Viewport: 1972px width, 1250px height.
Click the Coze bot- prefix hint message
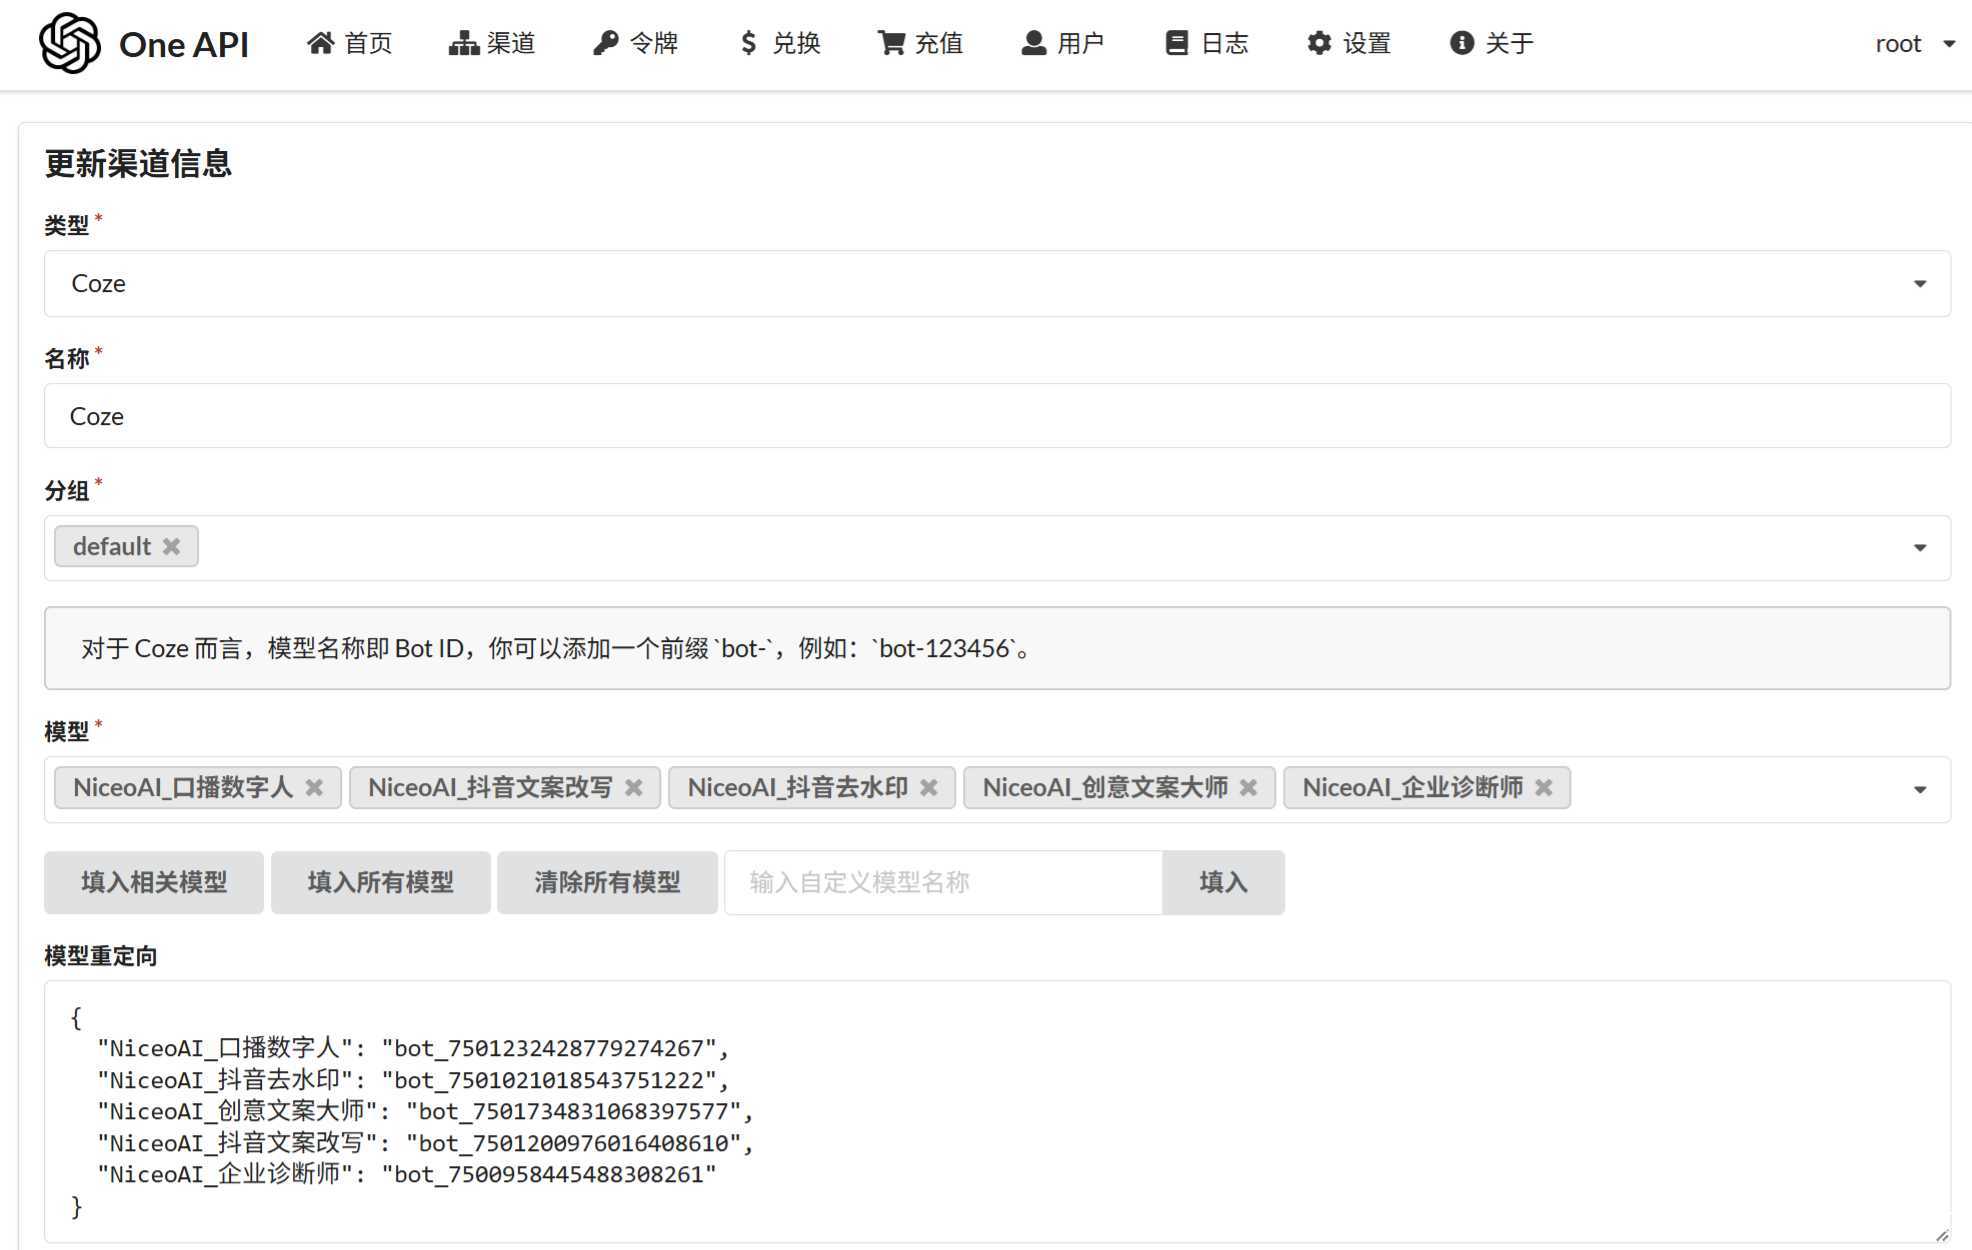997,648
